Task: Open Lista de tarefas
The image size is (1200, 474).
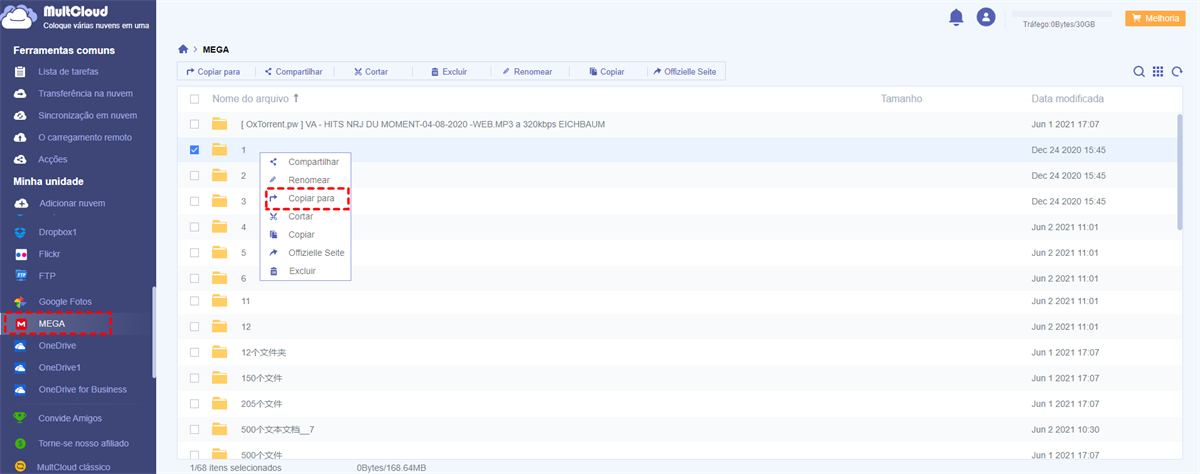Action: coord(68,72)
